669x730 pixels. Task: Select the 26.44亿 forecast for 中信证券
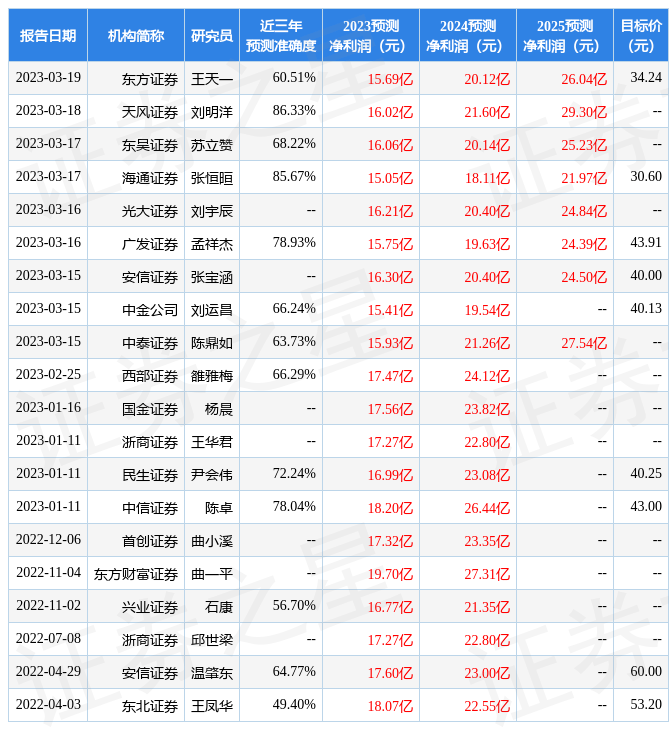click(x=487, y=509)
